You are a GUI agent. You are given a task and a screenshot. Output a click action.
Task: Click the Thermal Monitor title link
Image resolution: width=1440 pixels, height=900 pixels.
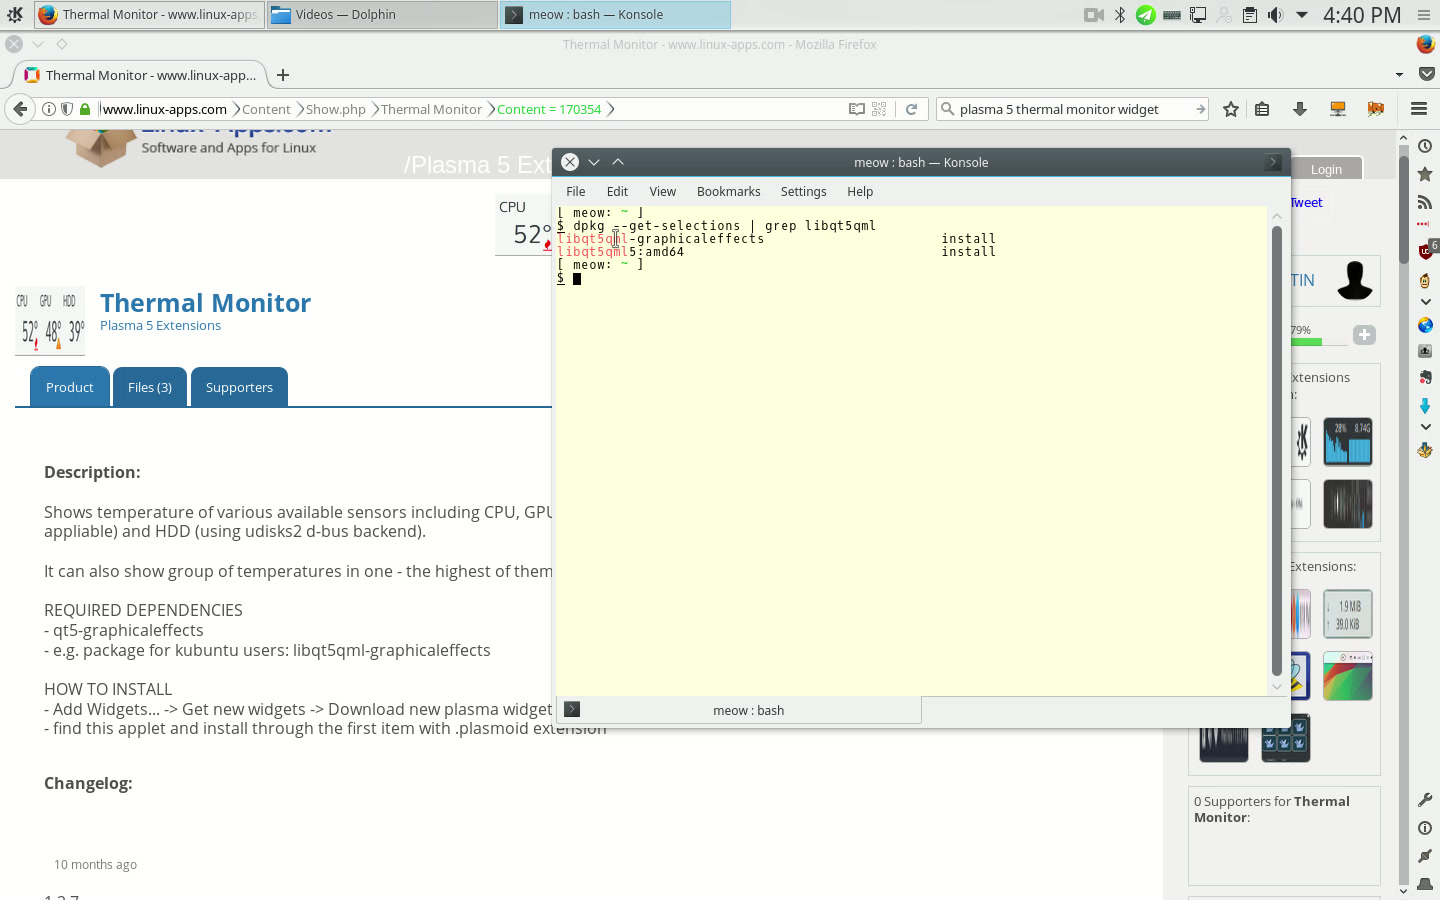point(205,302)
